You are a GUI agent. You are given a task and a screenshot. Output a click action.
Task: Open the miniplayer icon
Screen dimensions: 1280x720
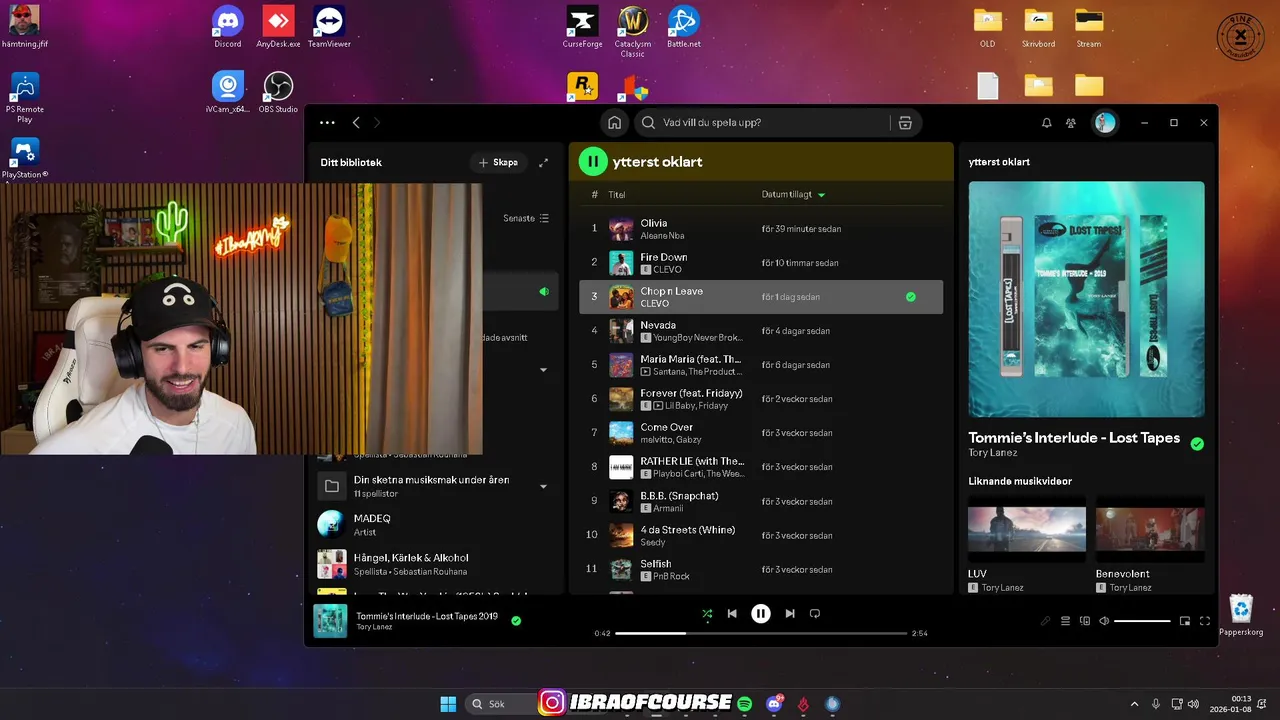(x=1185, y=621)
